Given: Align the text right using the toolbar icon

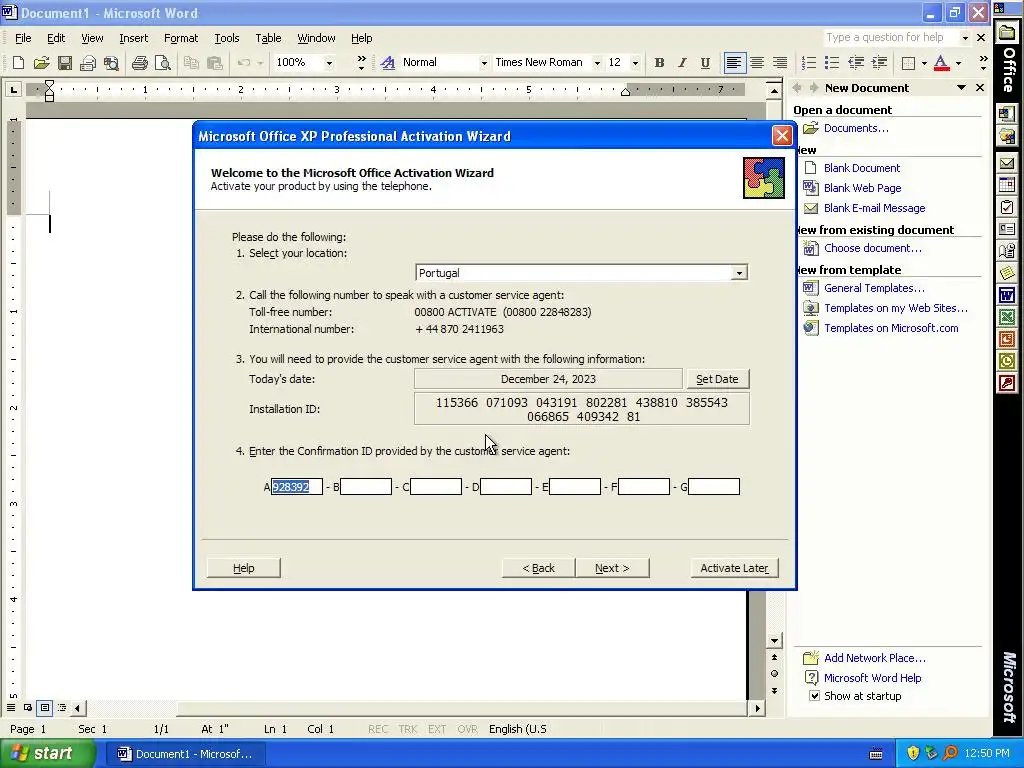Looking at the screenshot, I should [780, 63].
